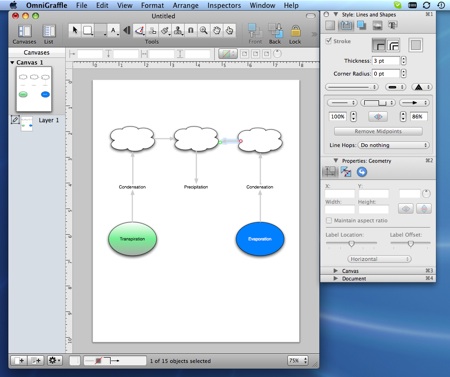Open the line corner join style dropdown

(396, 87)
